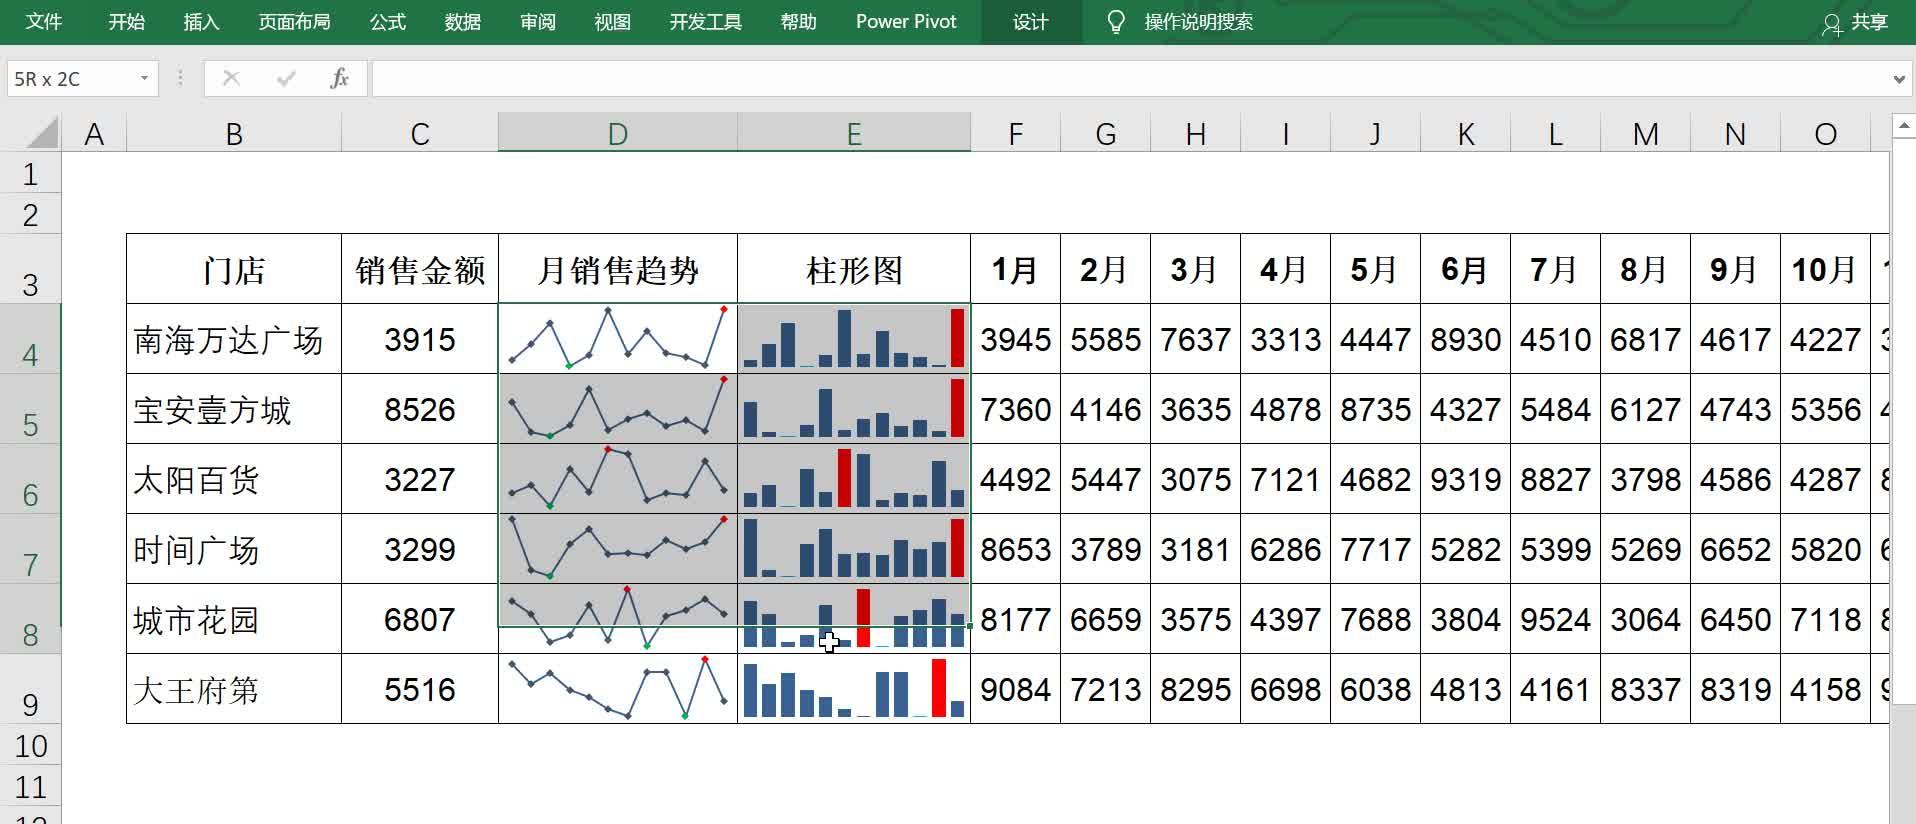Click the 城市花园 store cell
Viewport: 1916px width, 824px height.
click(234, 619)
